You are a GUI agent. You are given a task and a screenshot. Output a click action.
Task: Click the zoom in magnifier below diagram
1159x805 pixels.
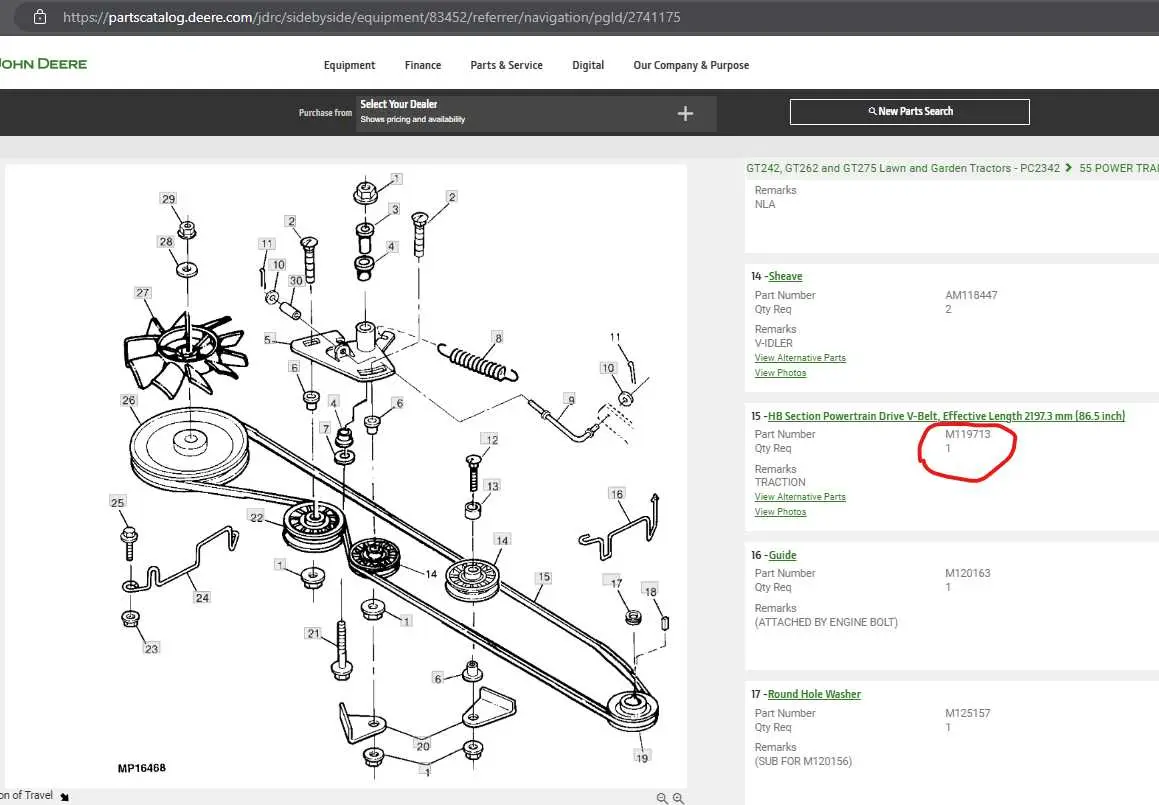[678, 798]
